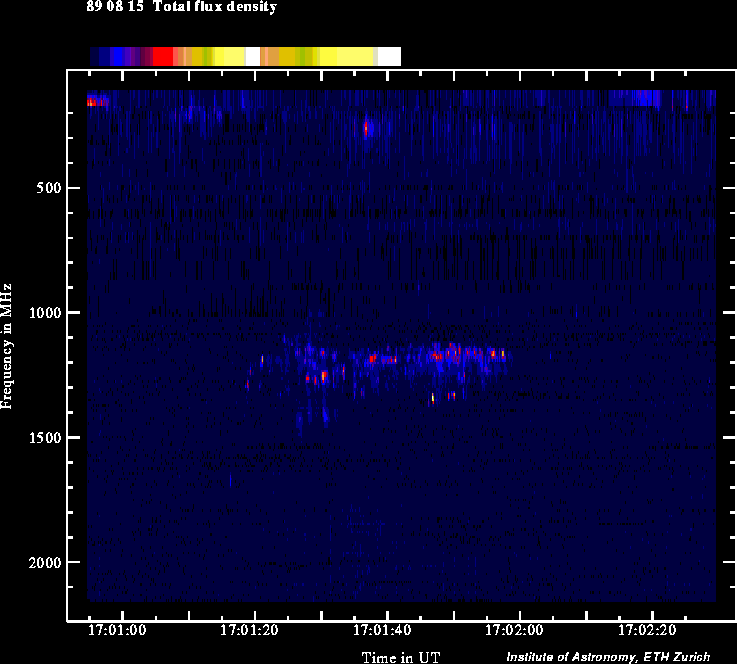
Task: Click the 17:02:20 time tick label
Action: point(647,630)
